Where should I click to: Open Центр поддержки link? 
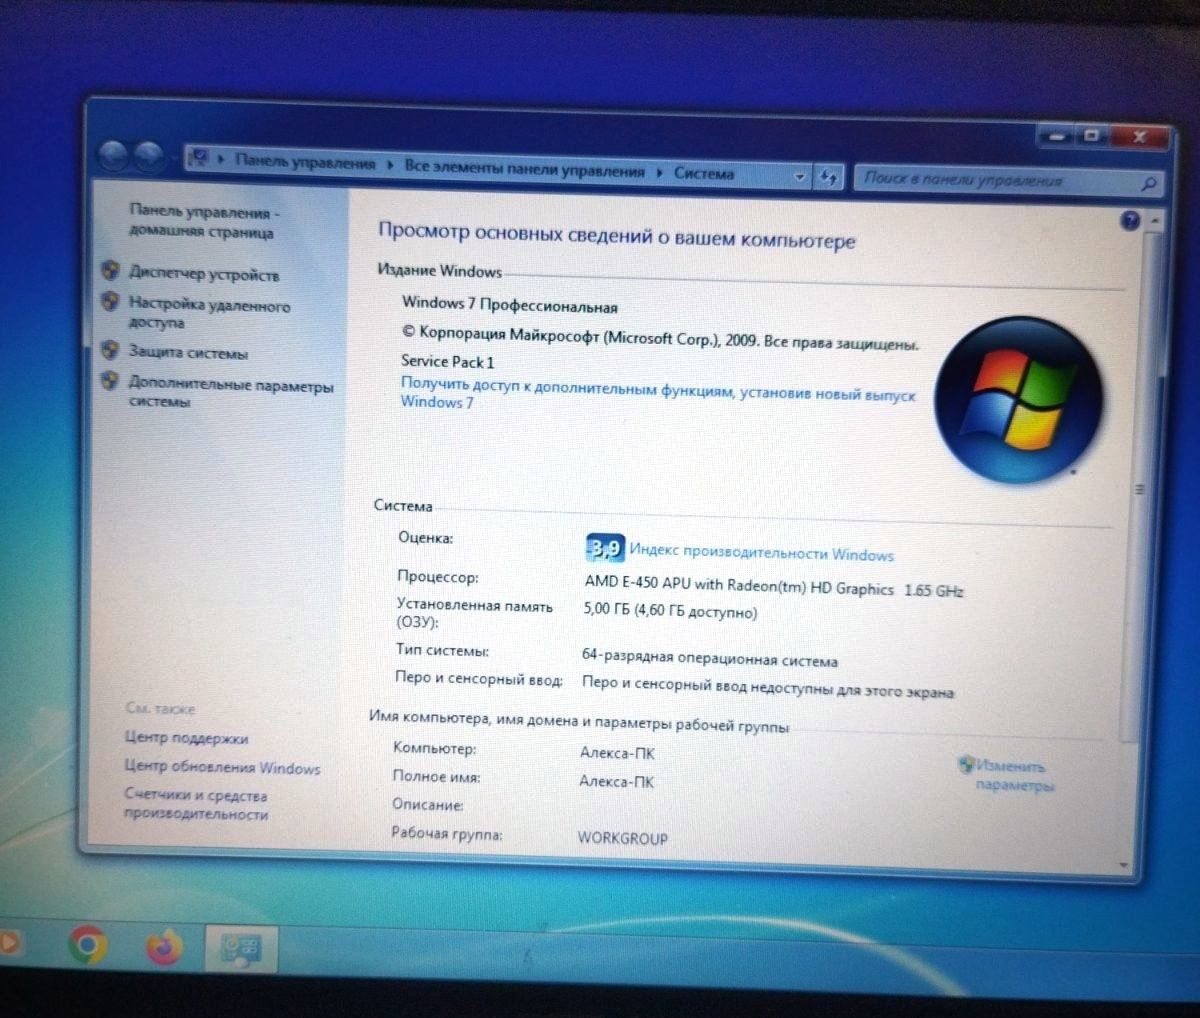pos(186,738)
